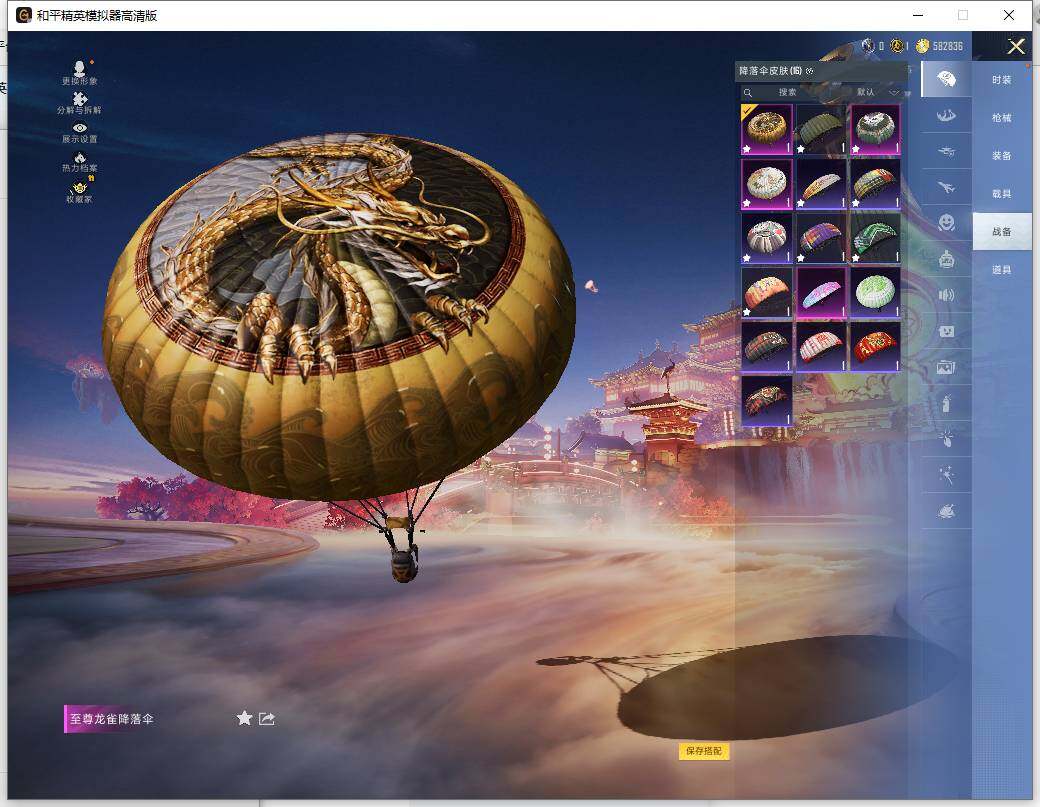Close the wardrobe with the X icon
This screenshot has height=807, width=1040.
(1016, 46)
